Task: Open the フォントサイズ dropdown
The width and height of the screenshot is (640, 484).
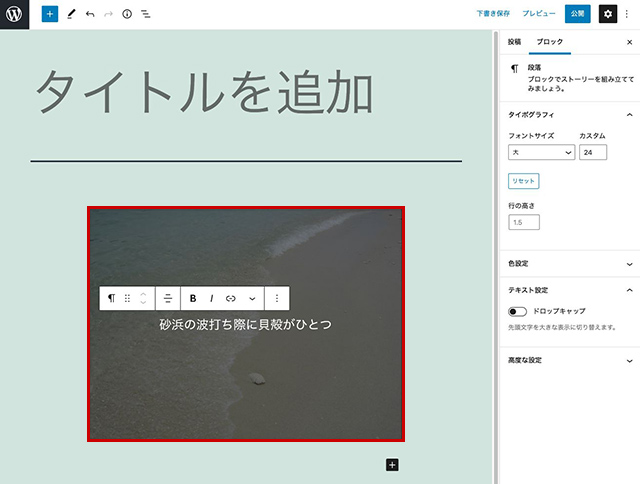Action: click(541, 152)
